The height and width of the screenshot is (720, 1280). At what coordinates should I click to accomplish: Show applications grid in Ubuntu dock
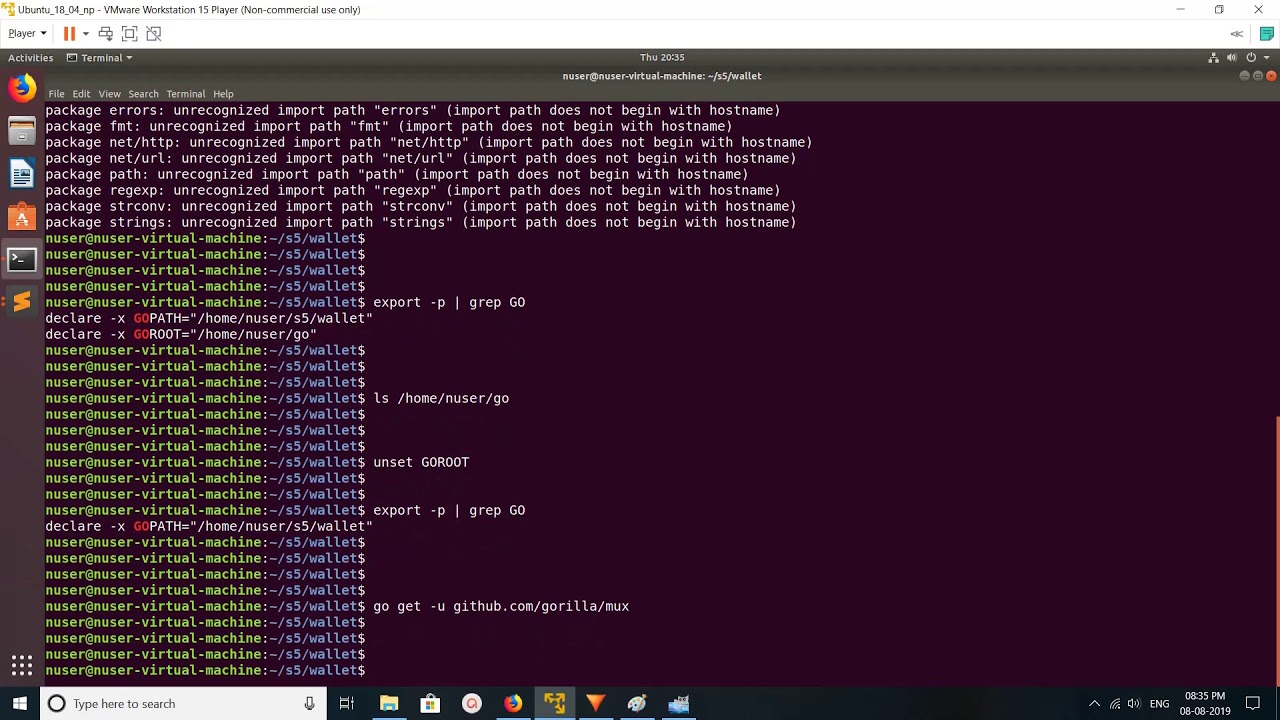(x=22, y=665)
